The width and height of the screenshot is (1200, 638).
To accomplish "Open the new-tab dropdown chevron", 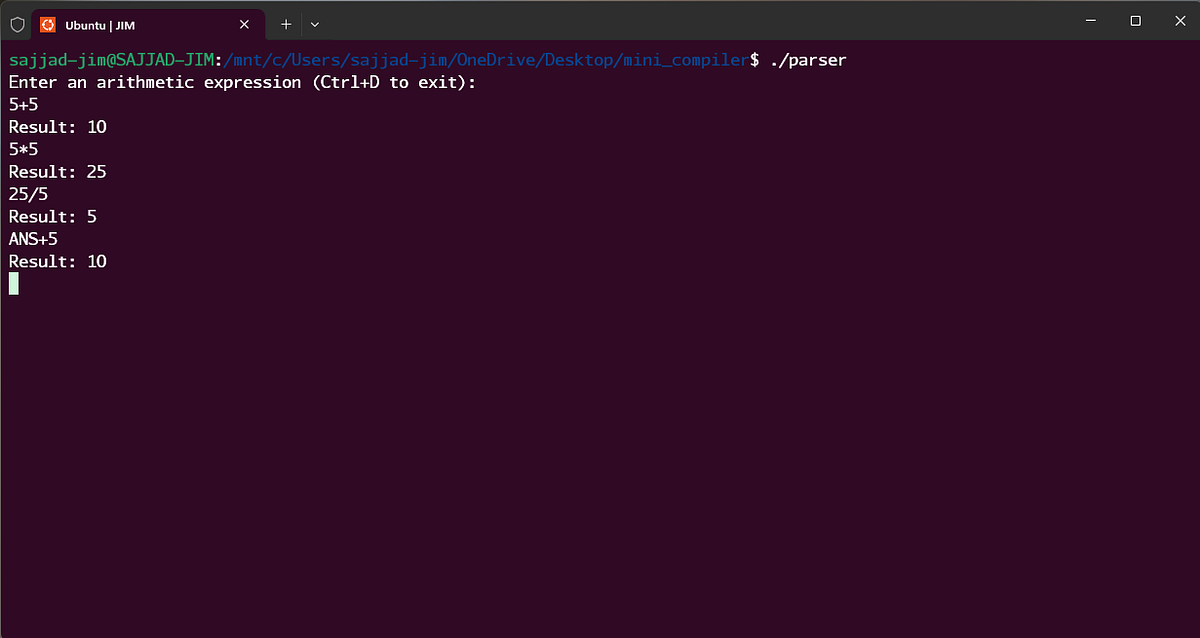I will (314, 23).
